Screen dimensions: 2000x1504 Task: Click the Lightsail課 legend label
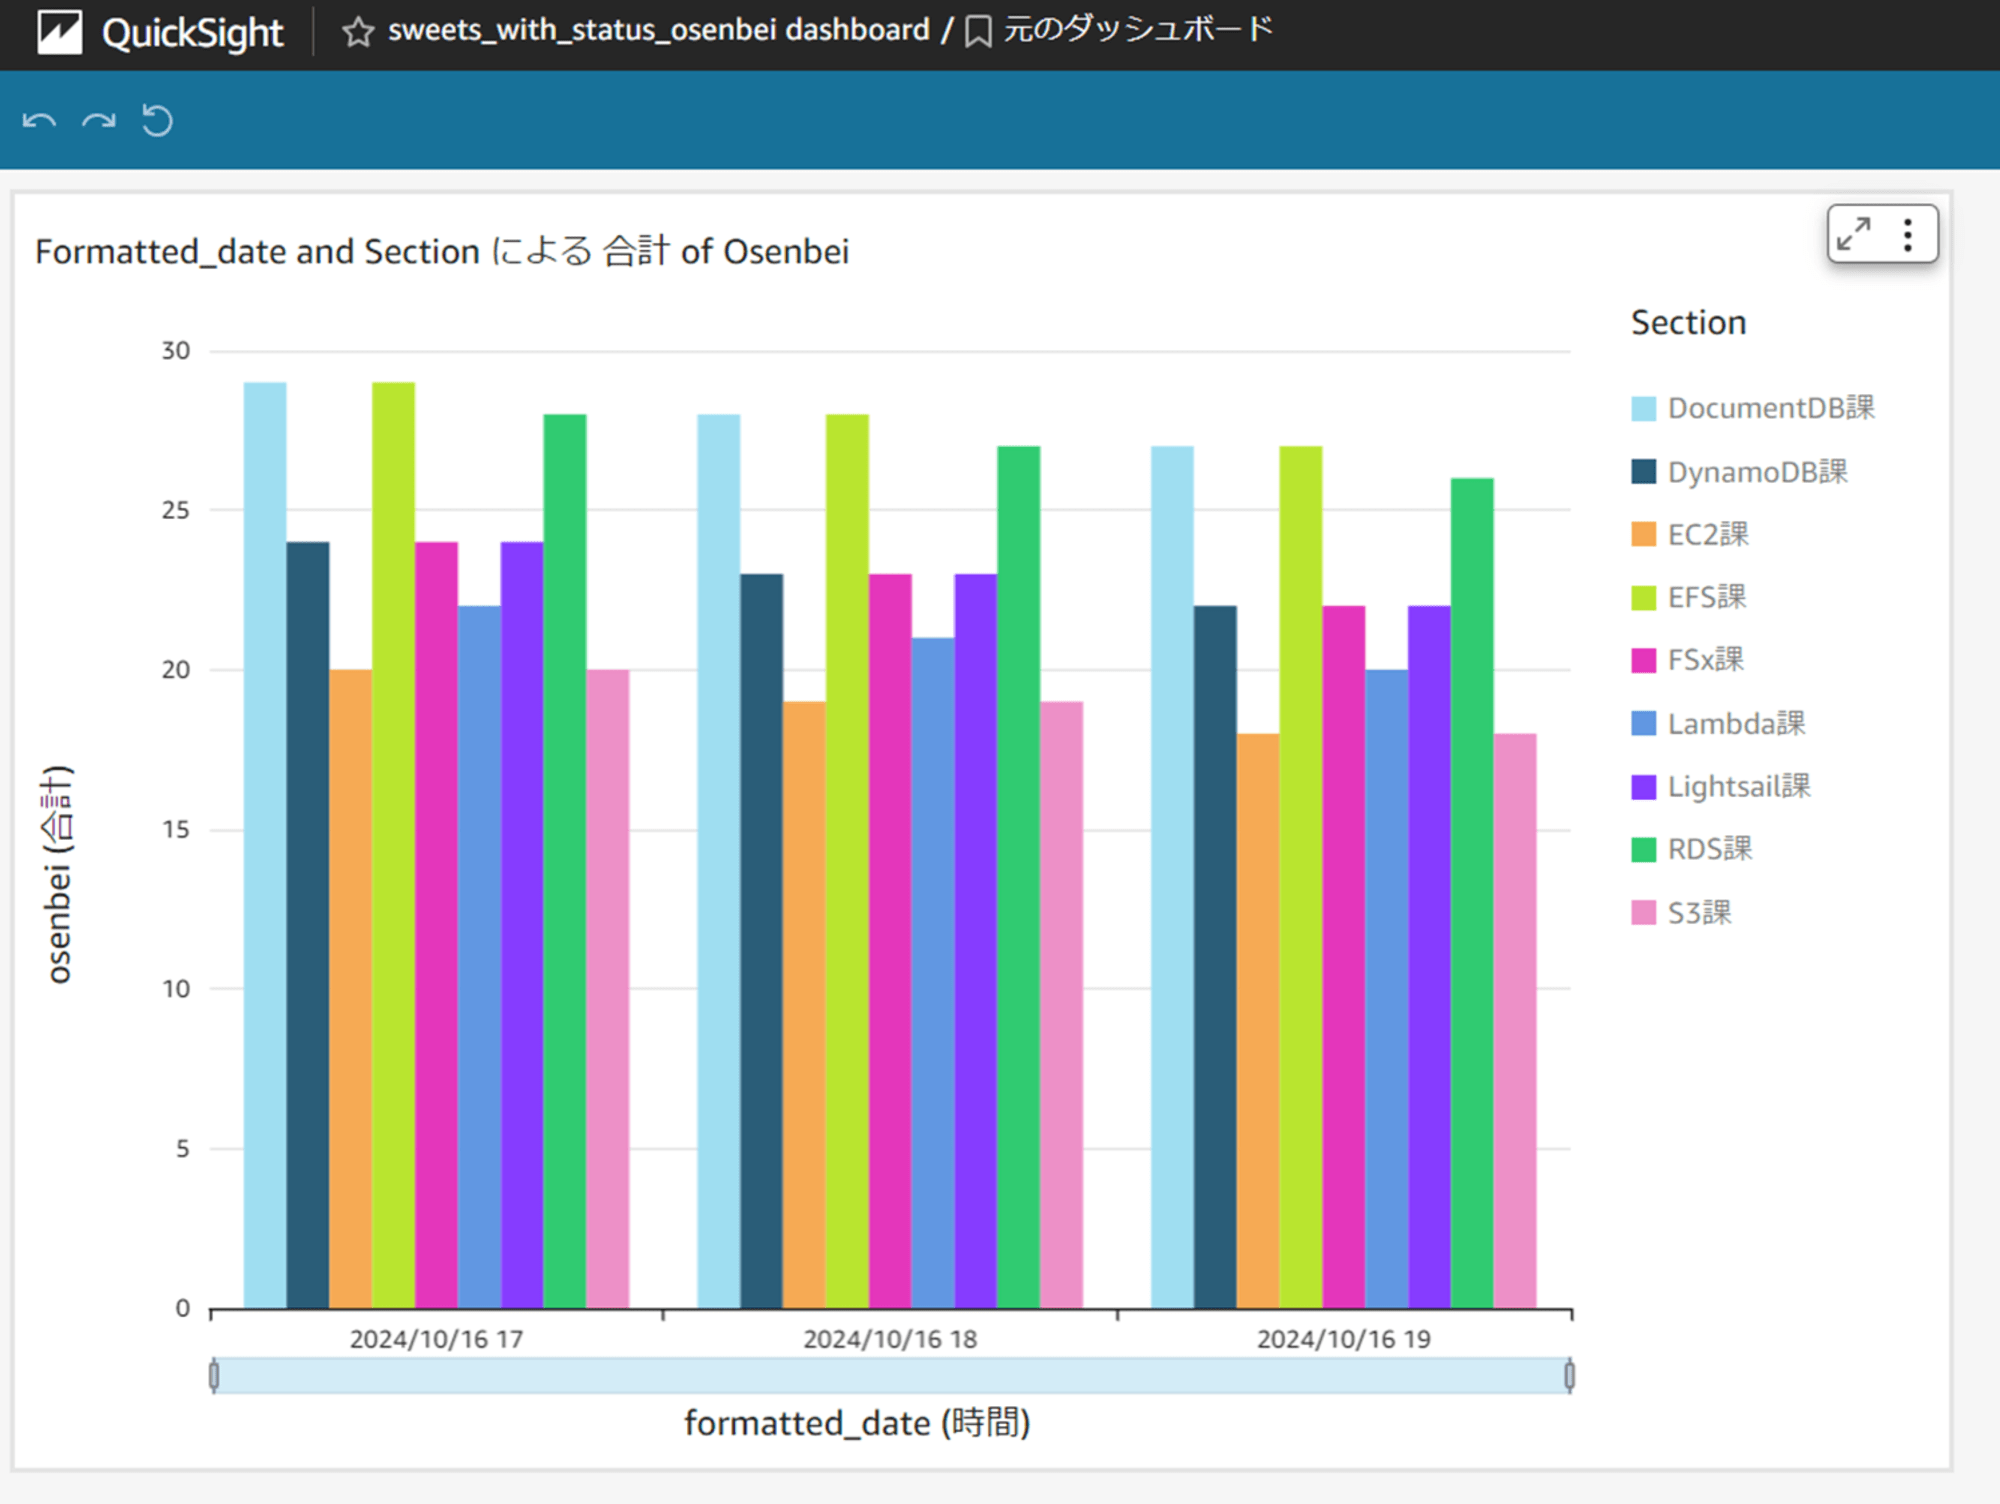tap(1739, 786)
